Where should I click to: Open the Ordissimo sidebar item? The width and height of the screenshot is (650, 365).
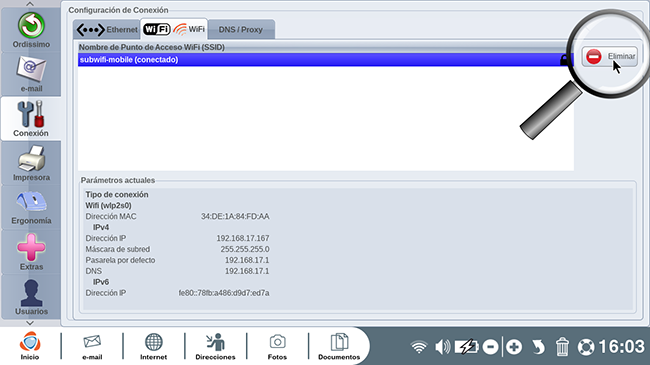(x=31, y=30)
